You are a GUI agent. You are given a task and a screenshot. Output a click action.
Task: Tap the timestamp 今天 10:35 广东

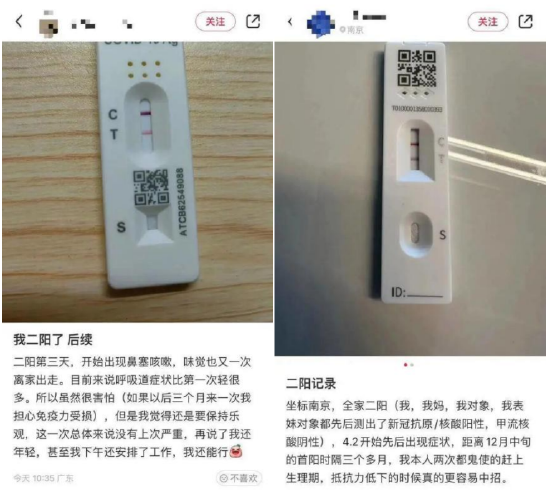pyautogui.click(x=43, y=478)
